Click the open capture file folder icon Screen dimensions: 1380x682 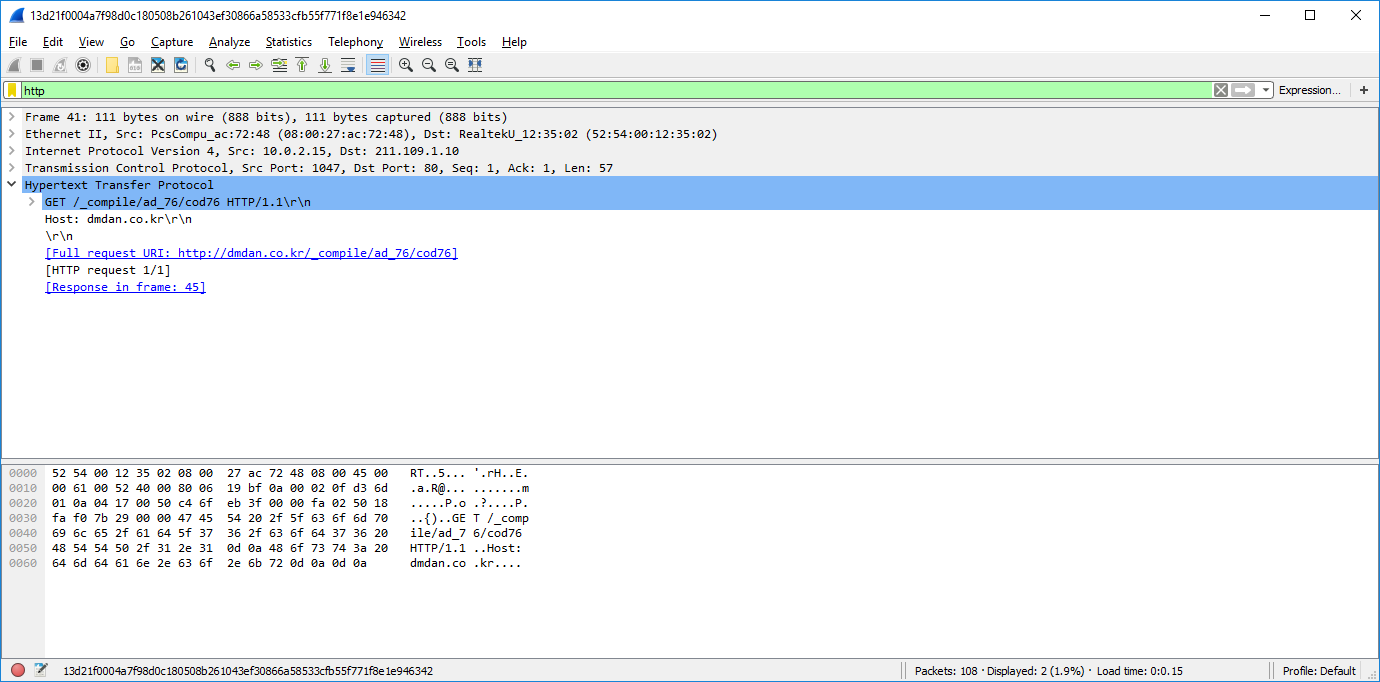click(x=112, y=65)
